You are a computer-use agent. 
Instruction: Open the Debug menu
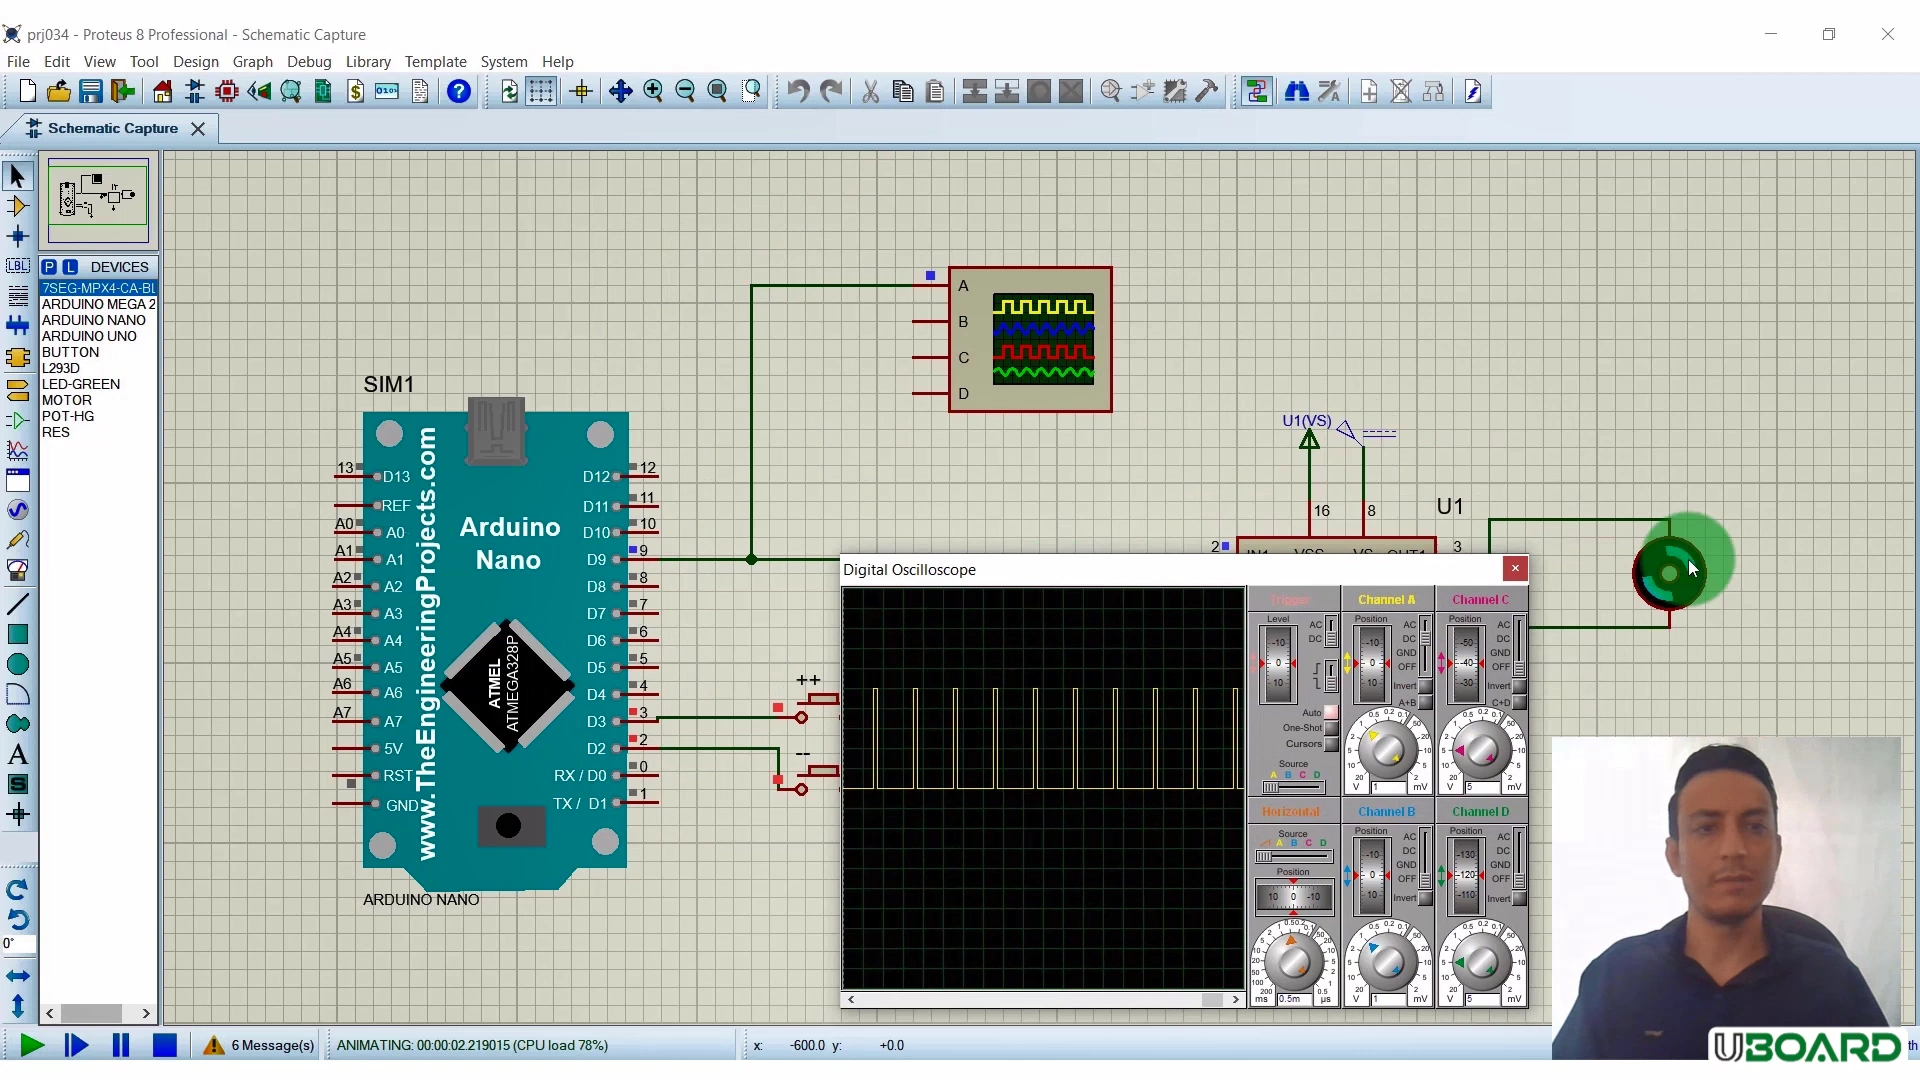pos(309,62)
